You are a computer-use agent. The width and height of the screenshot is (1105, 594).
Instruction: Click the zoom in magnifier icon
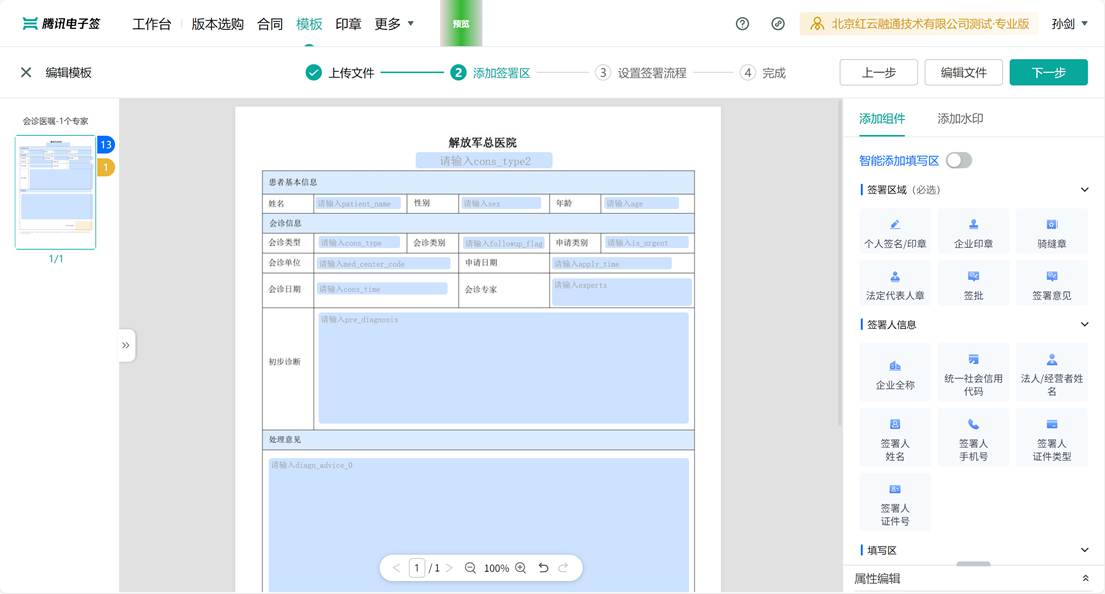pos(520,568)
